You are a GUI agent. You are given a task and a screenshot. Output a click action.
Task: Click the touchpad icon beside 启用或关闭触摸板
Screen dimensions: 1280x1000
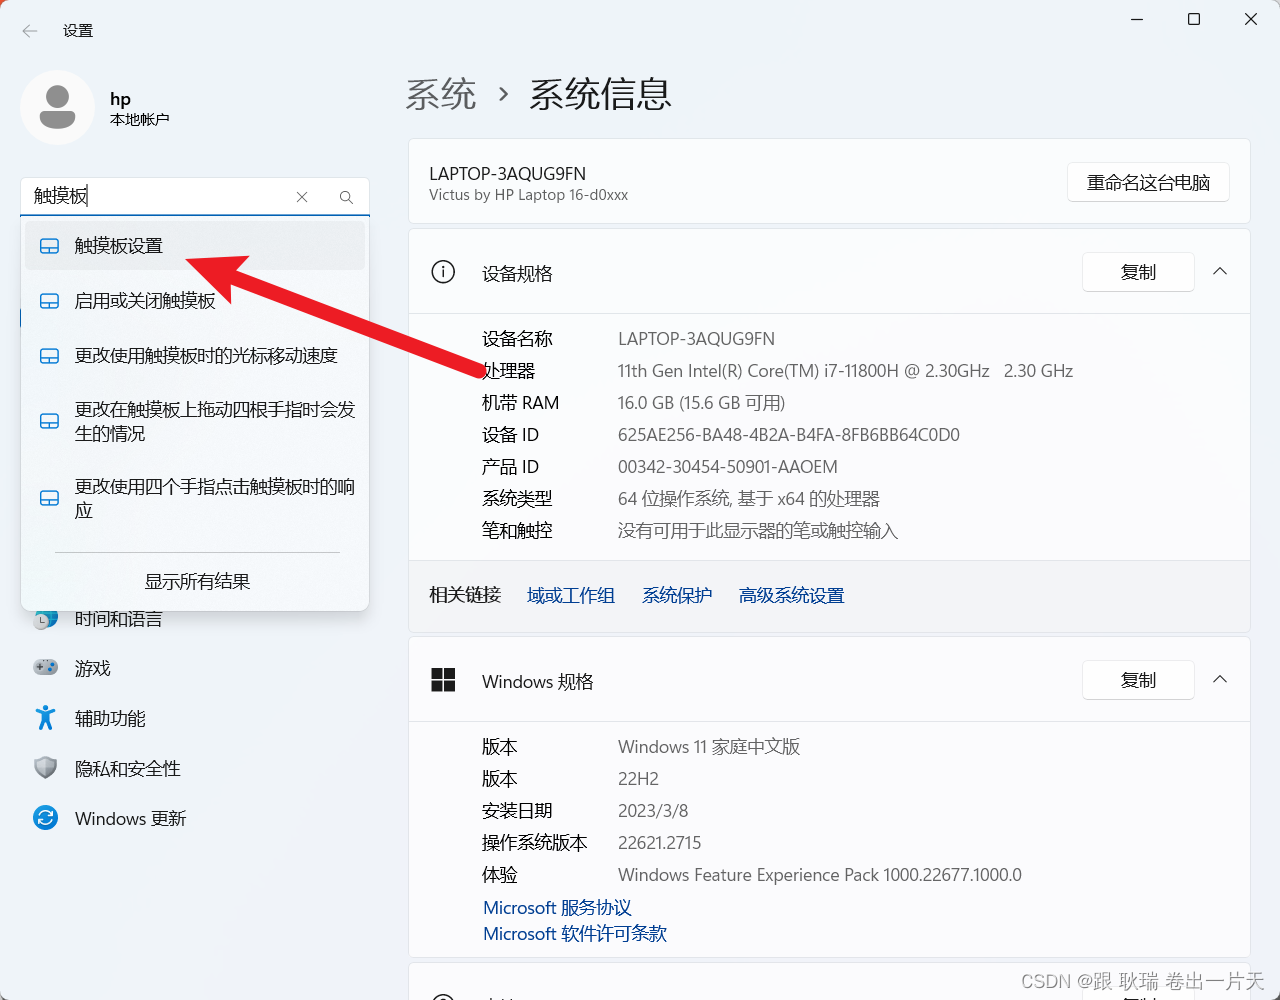[x=49, y=301]
